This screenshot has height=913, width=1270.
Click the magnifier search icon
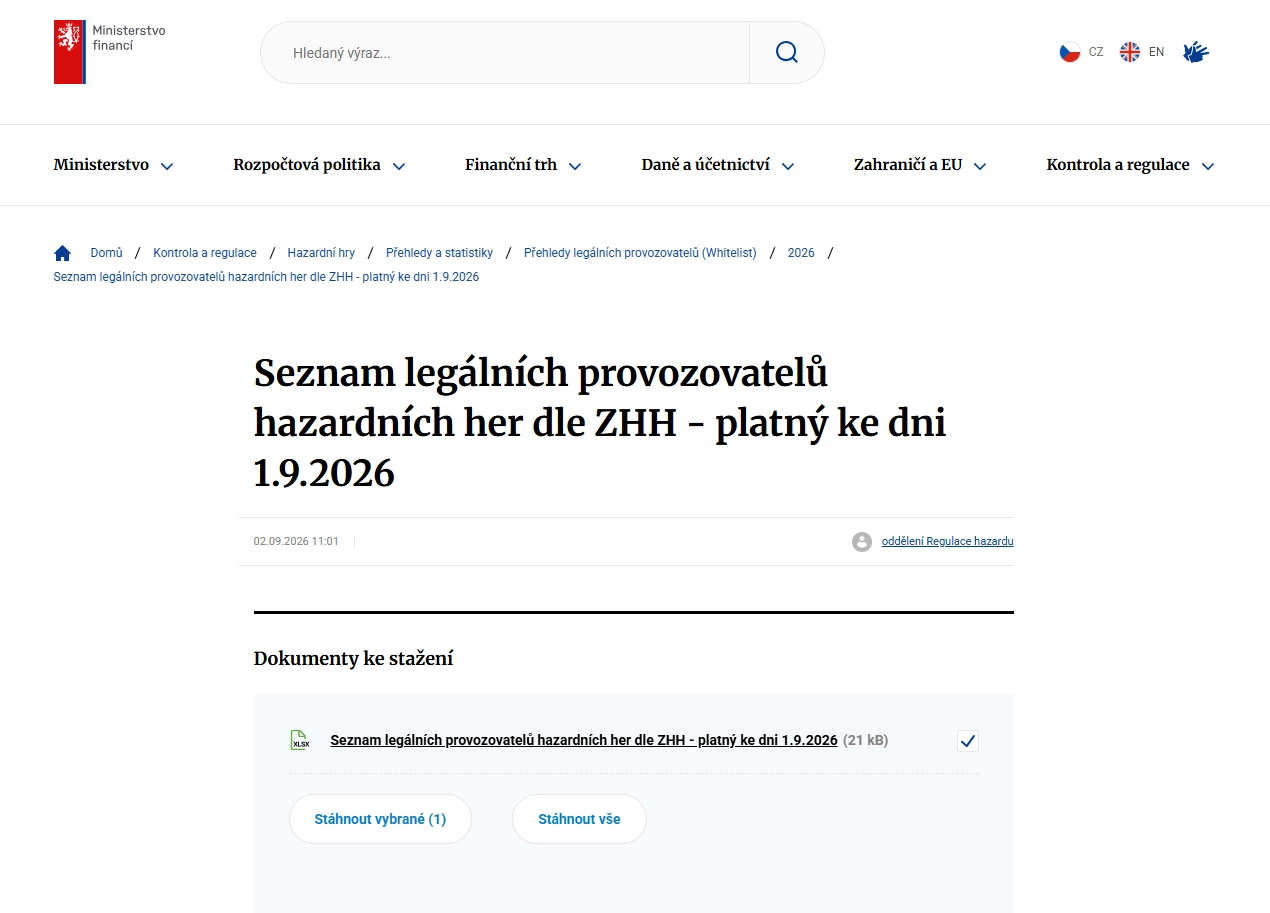(x=787, y=52)
